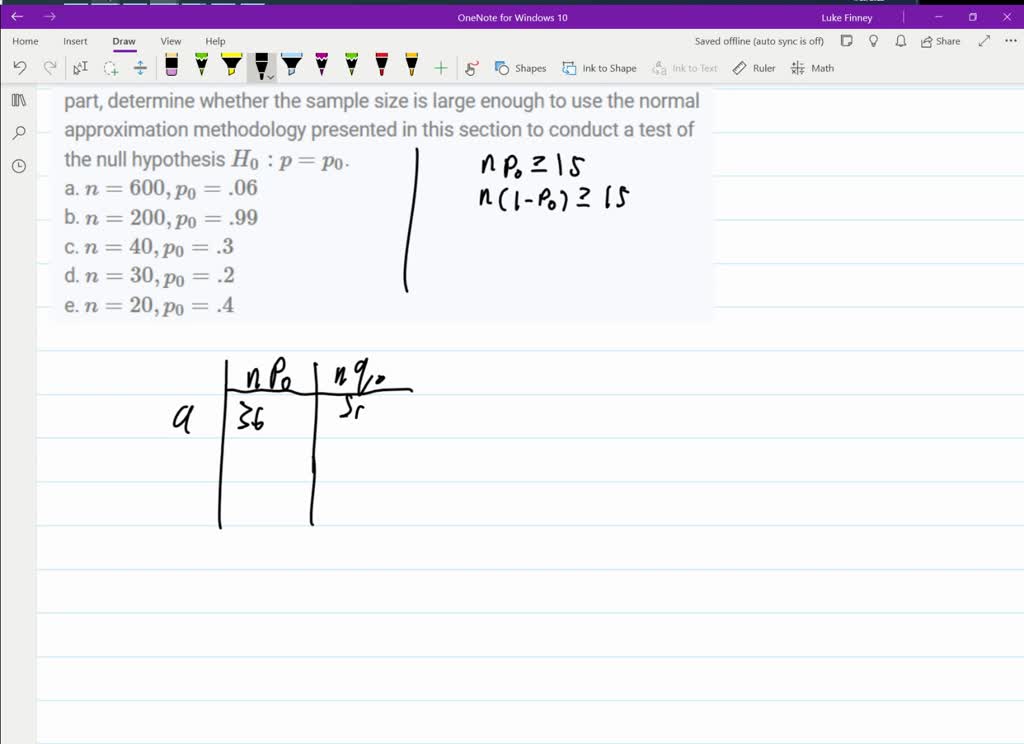The height and width of the screenshot is (744, 1024).
Task: Select the yellow Highlighter pen
Action: [x=231, y=67]
